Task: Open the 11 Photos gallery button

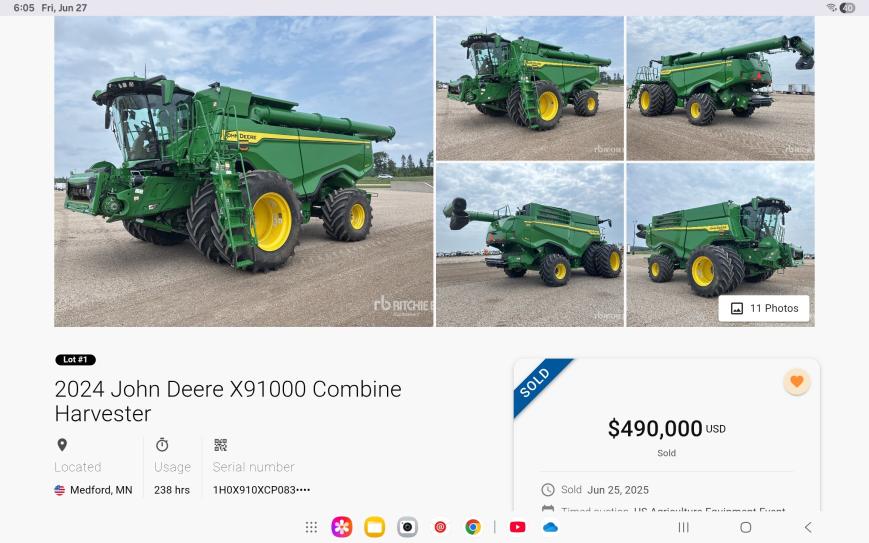Action: pos(764,308)
